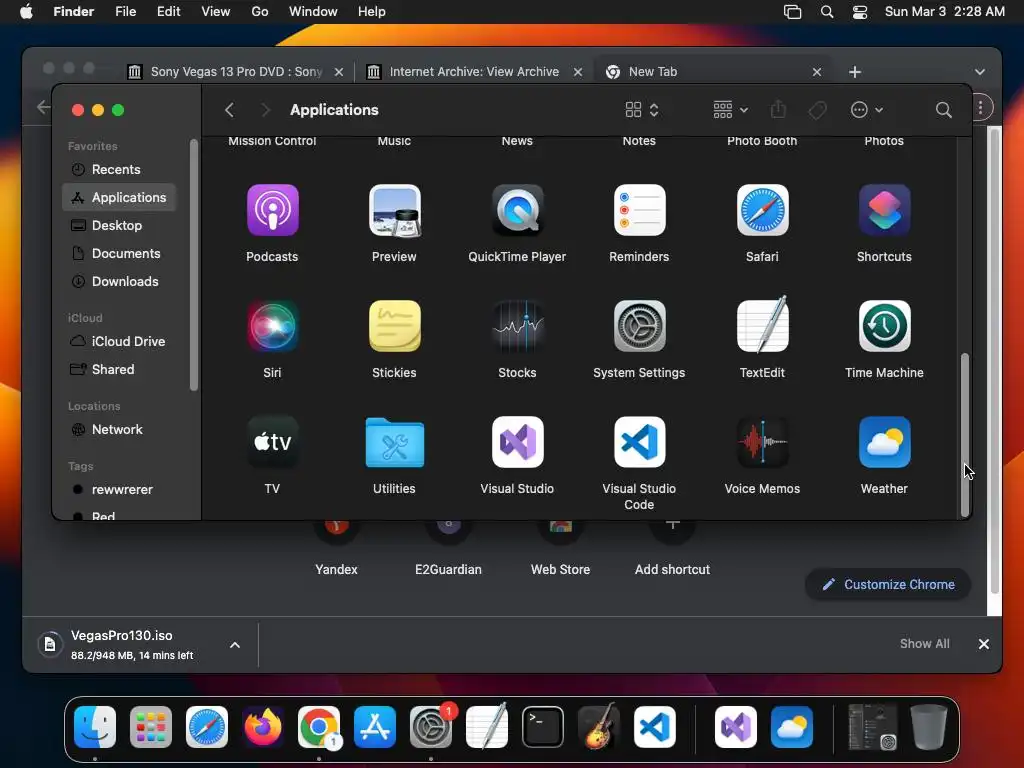The width and height of the screenshot is (1024, 768).
Task: Open the Trash in the Dock
Action: point(929,727)
